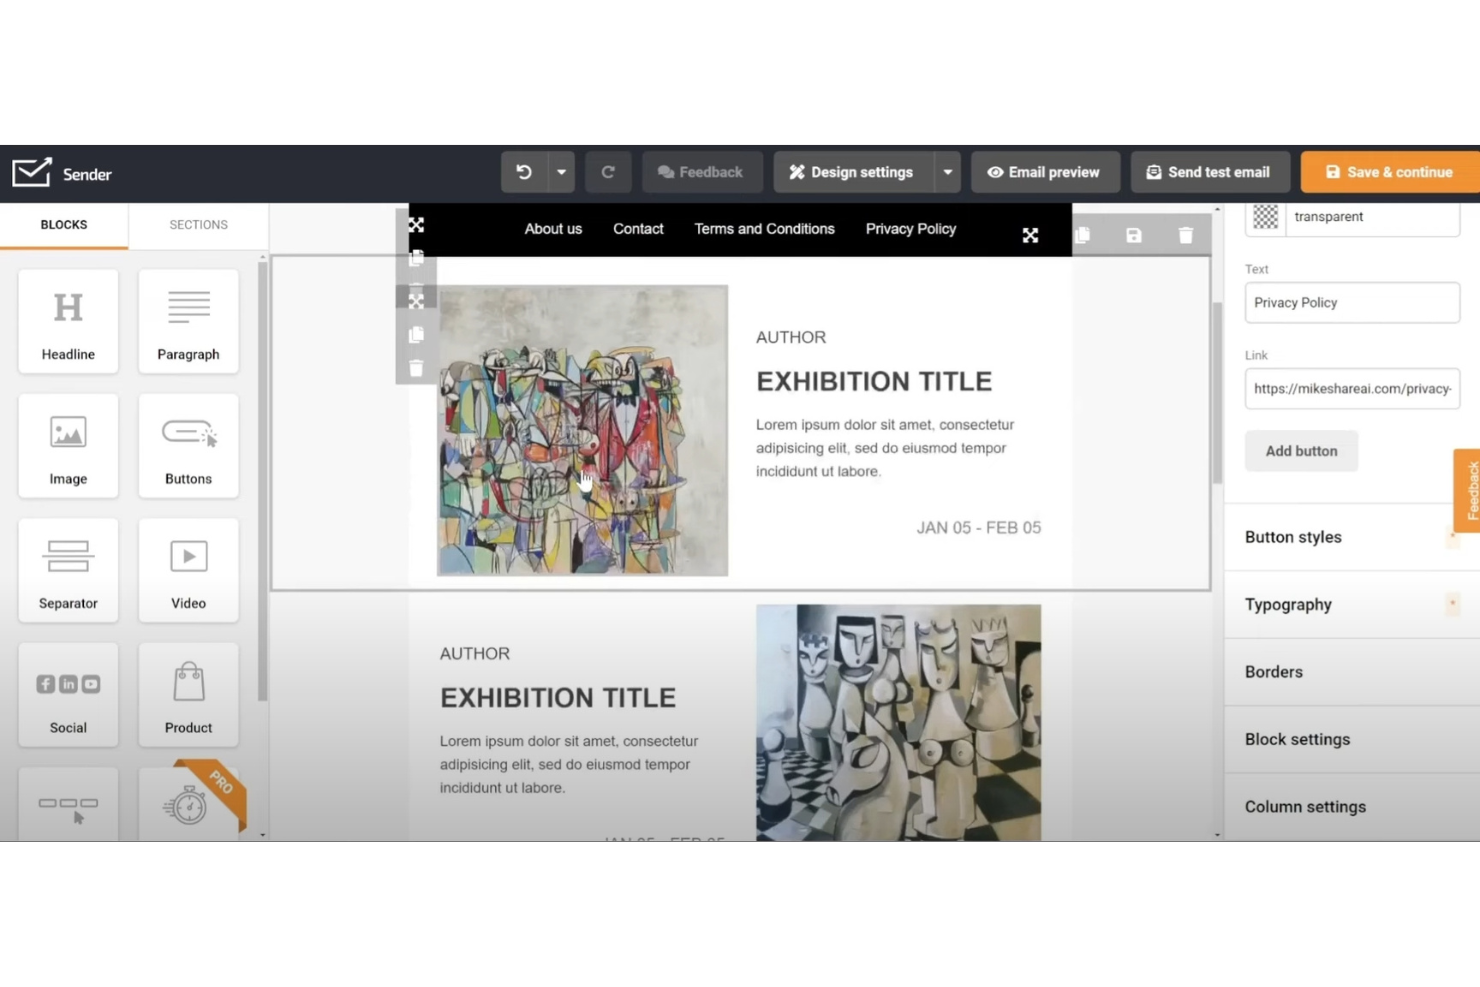Select the PRO countdown timer block
This screenshot has width=1480, height=987.
point(188,805)
